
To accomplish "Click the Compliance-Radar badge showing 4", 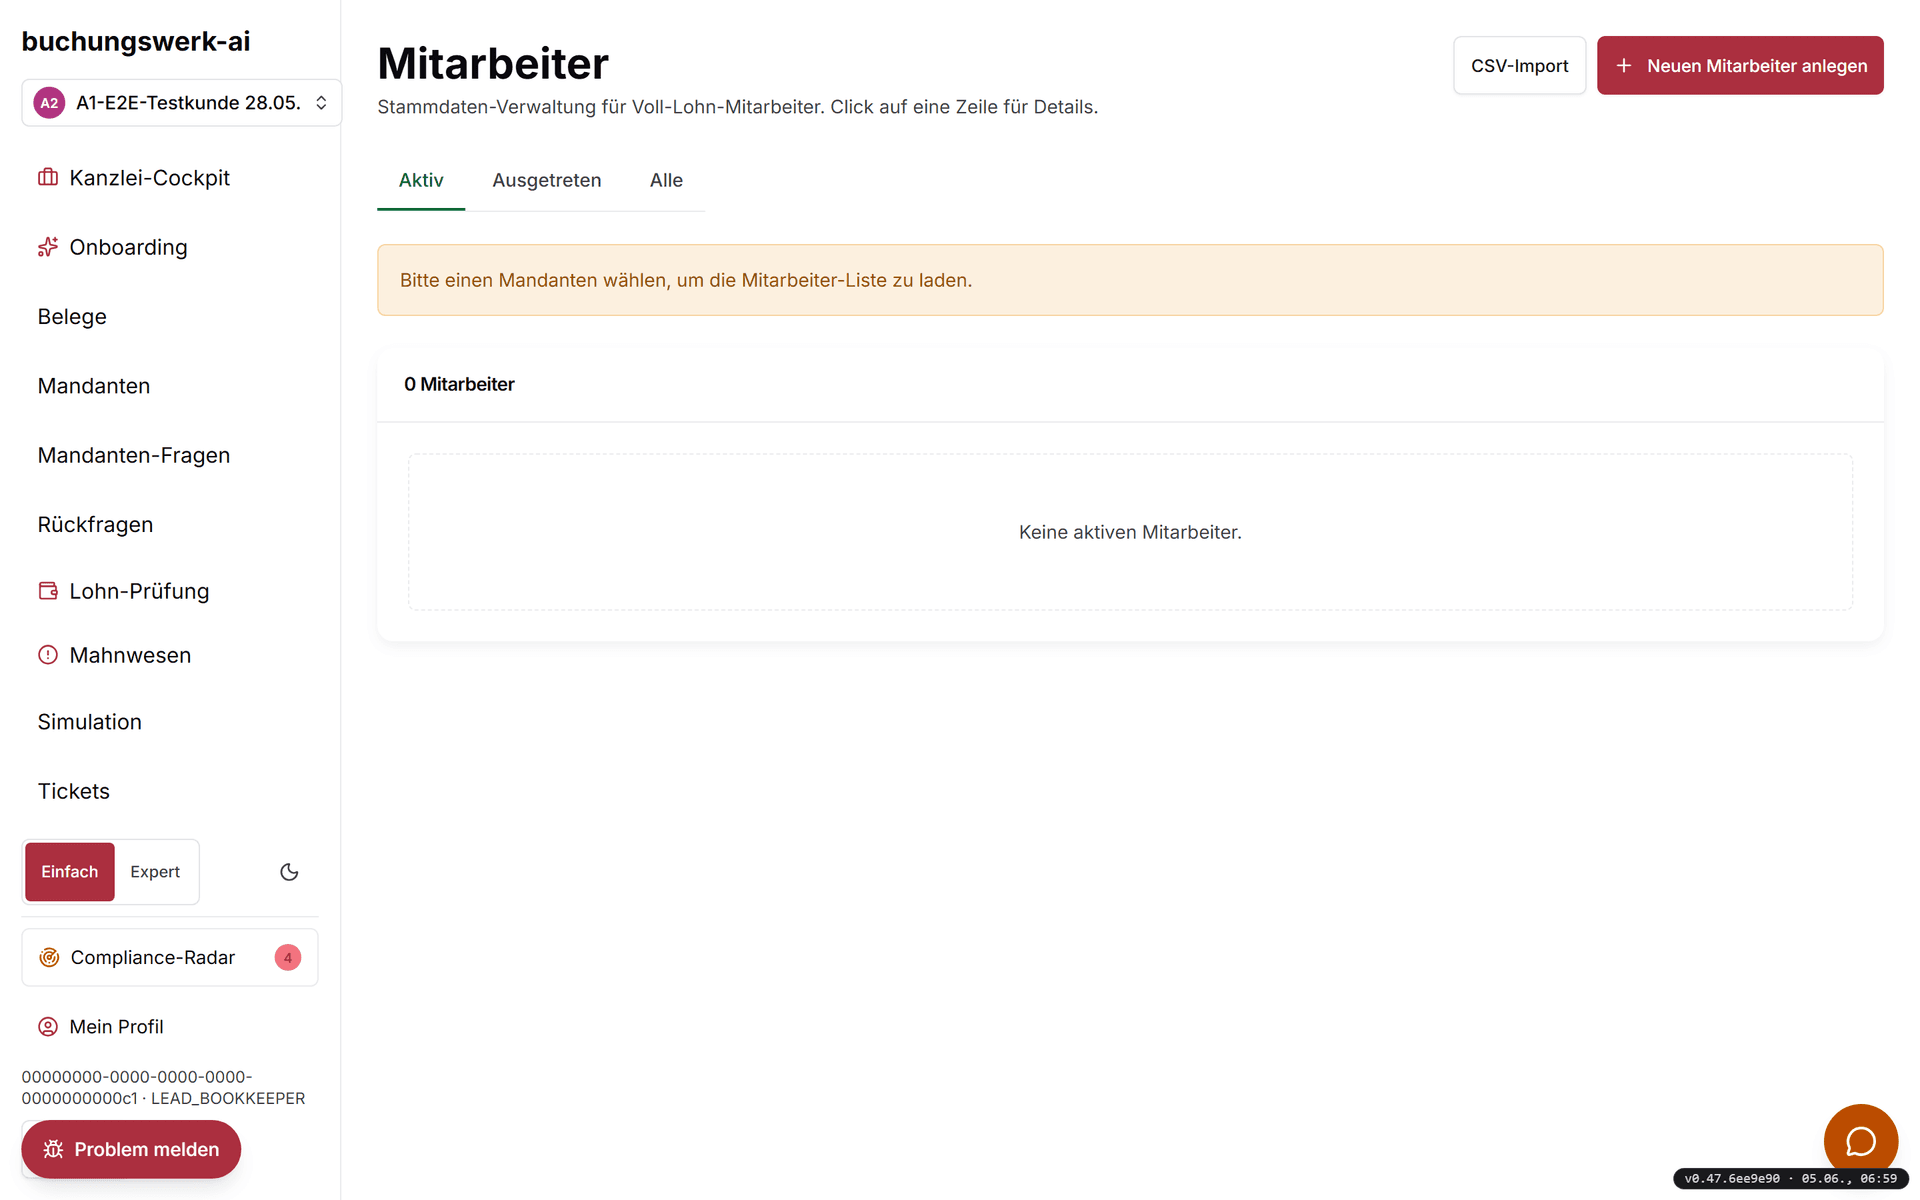I will [288, 957].
